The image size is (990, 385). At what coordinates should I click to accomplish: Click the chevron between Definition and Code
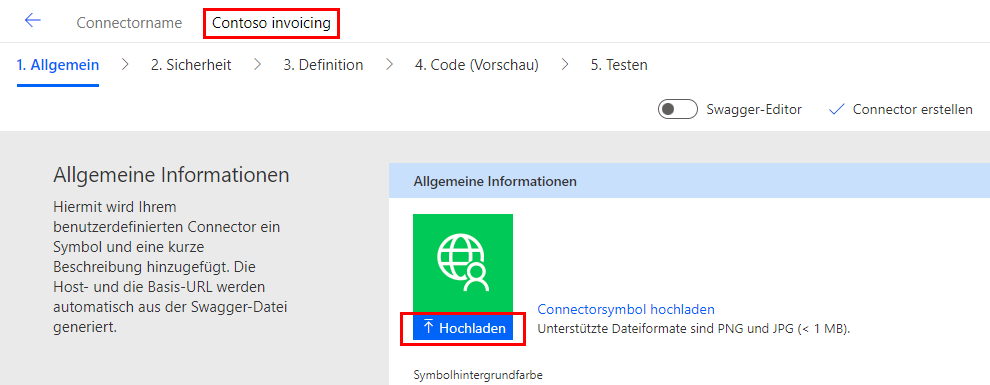pyautogui.click(x=389, y=64)
